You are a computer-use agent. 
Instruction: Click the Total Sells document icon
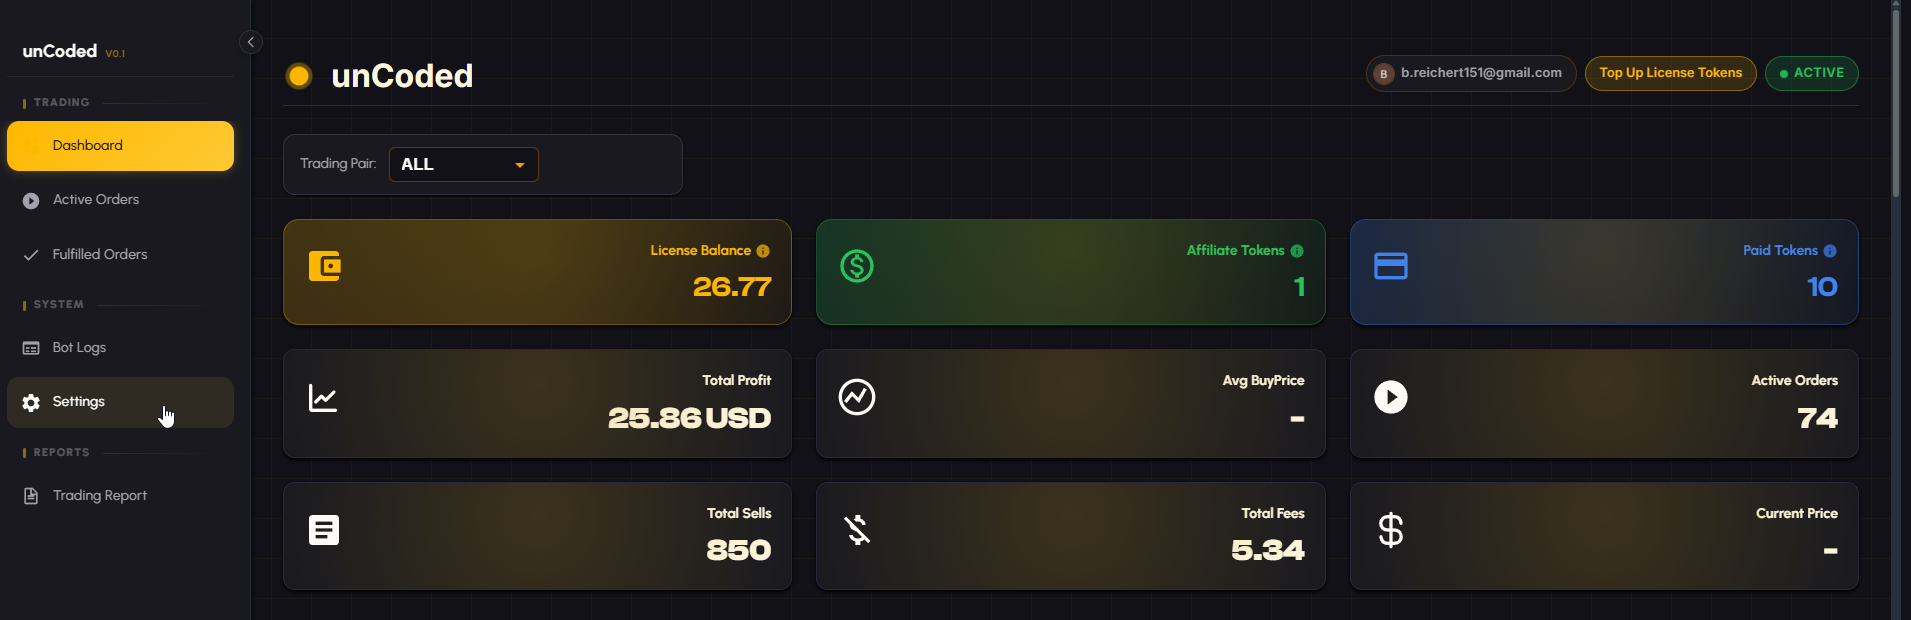(324, 530)
